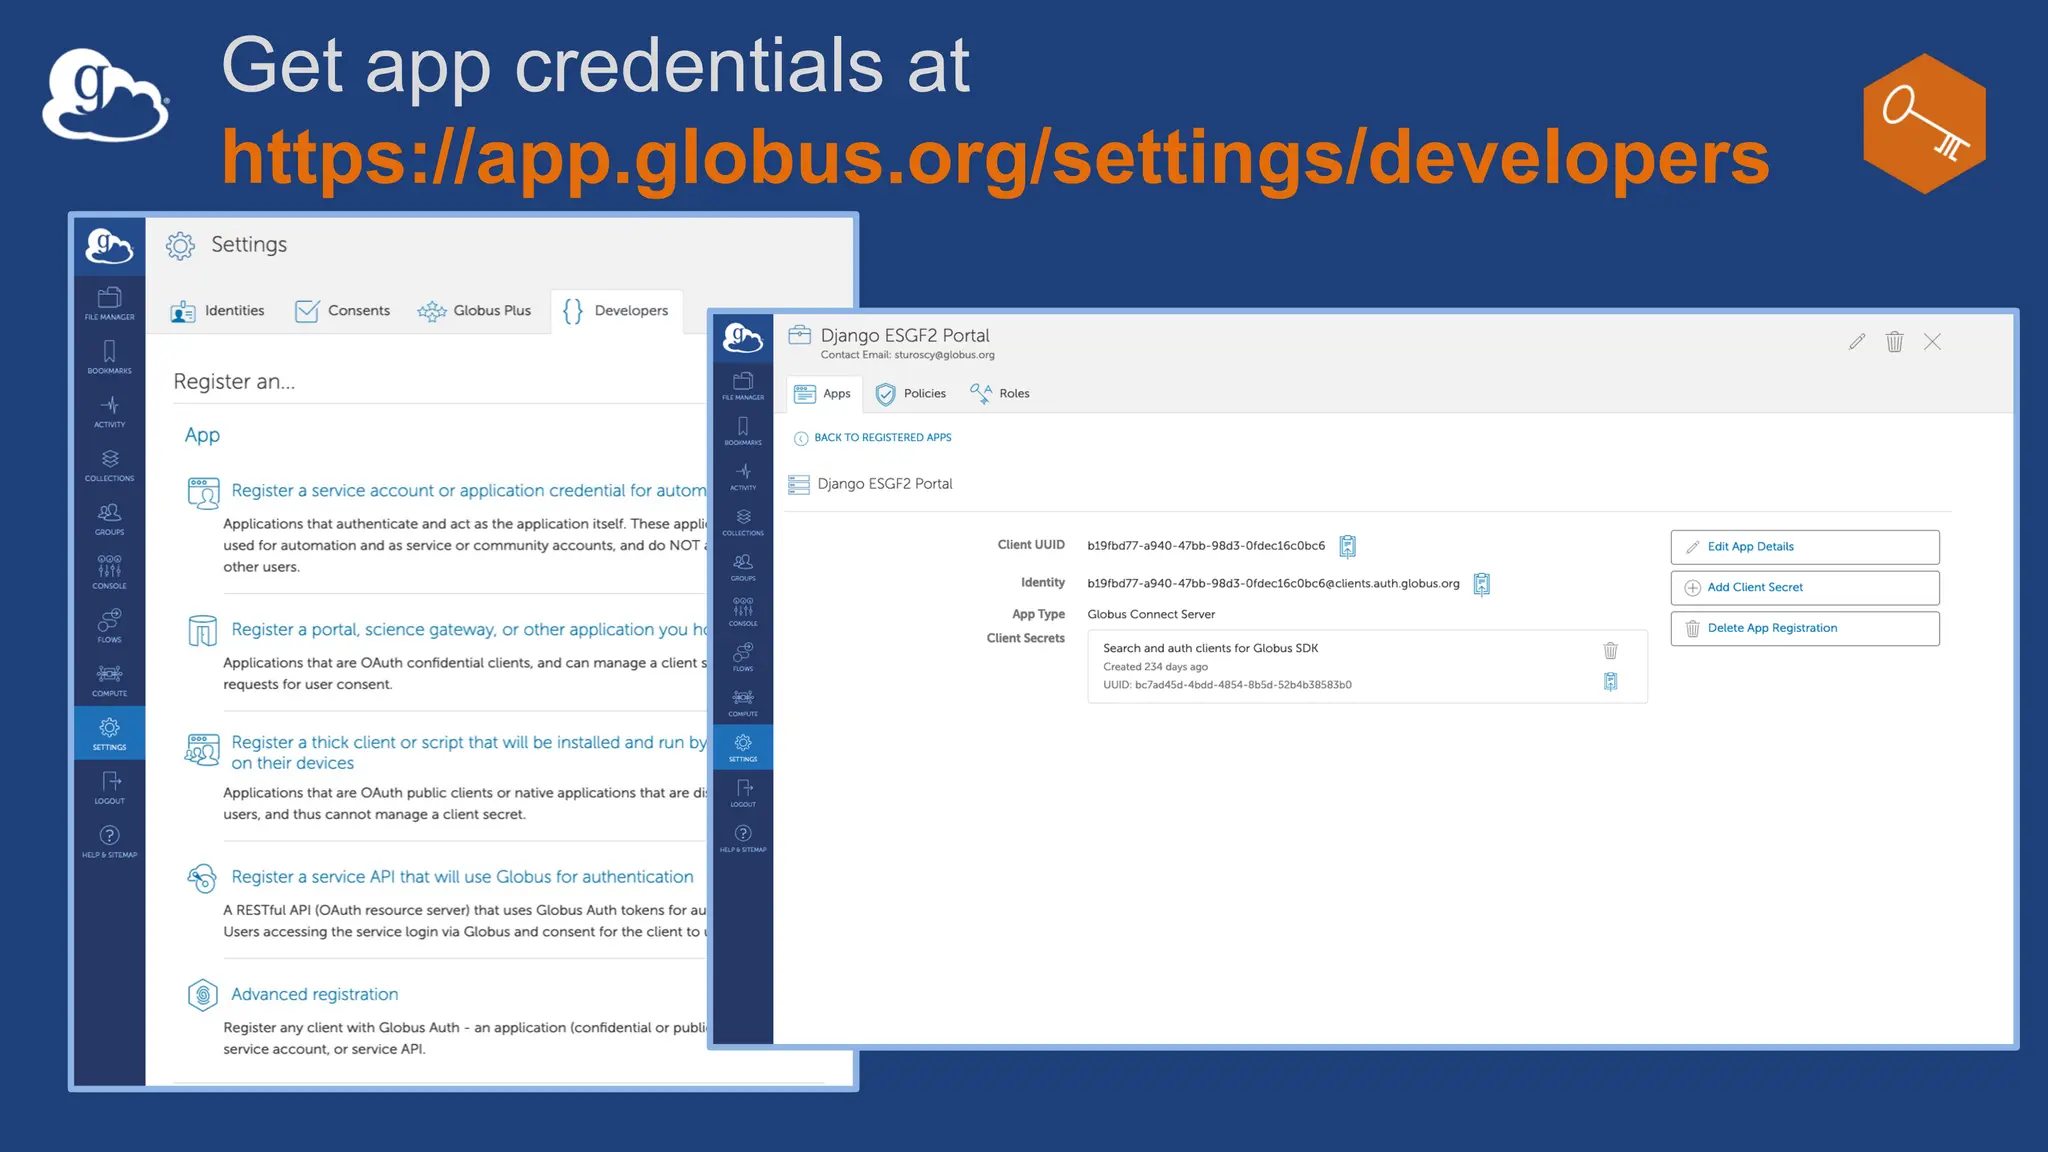Open File Manager in Django portal window sidebar
The width and height of the screenshot is (2048, 1152).
pyautogui.click(x=743, y=386)
